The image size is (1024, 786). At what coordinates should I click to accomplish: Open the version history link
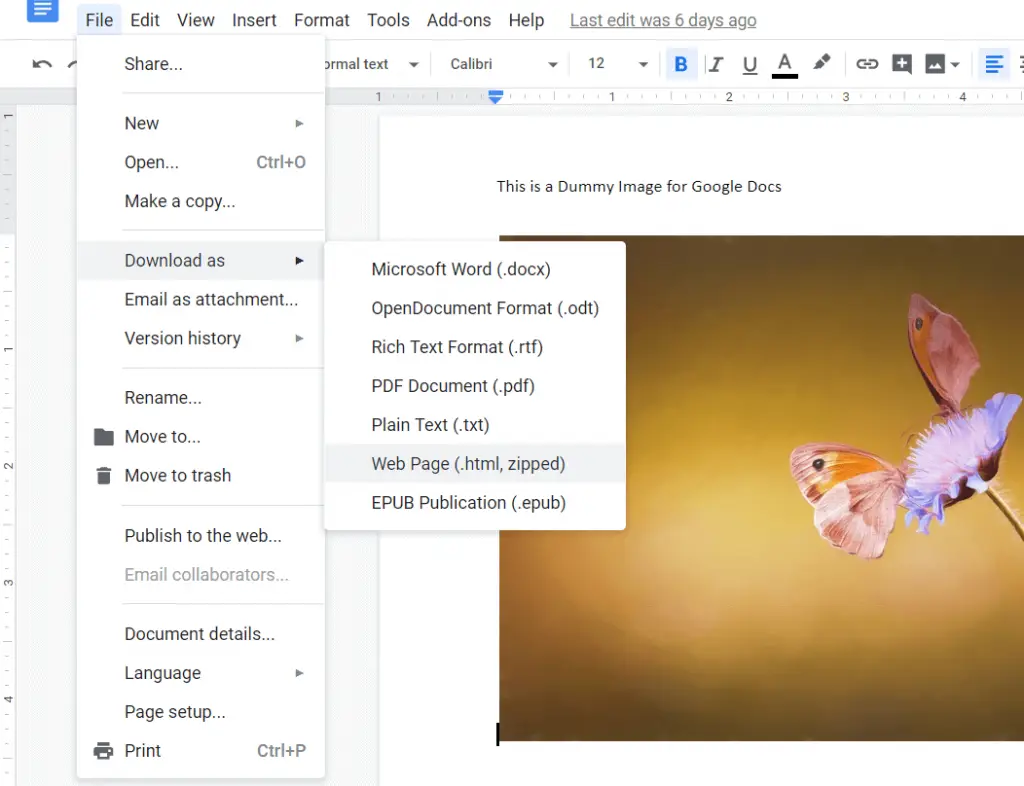click(663, 19)
